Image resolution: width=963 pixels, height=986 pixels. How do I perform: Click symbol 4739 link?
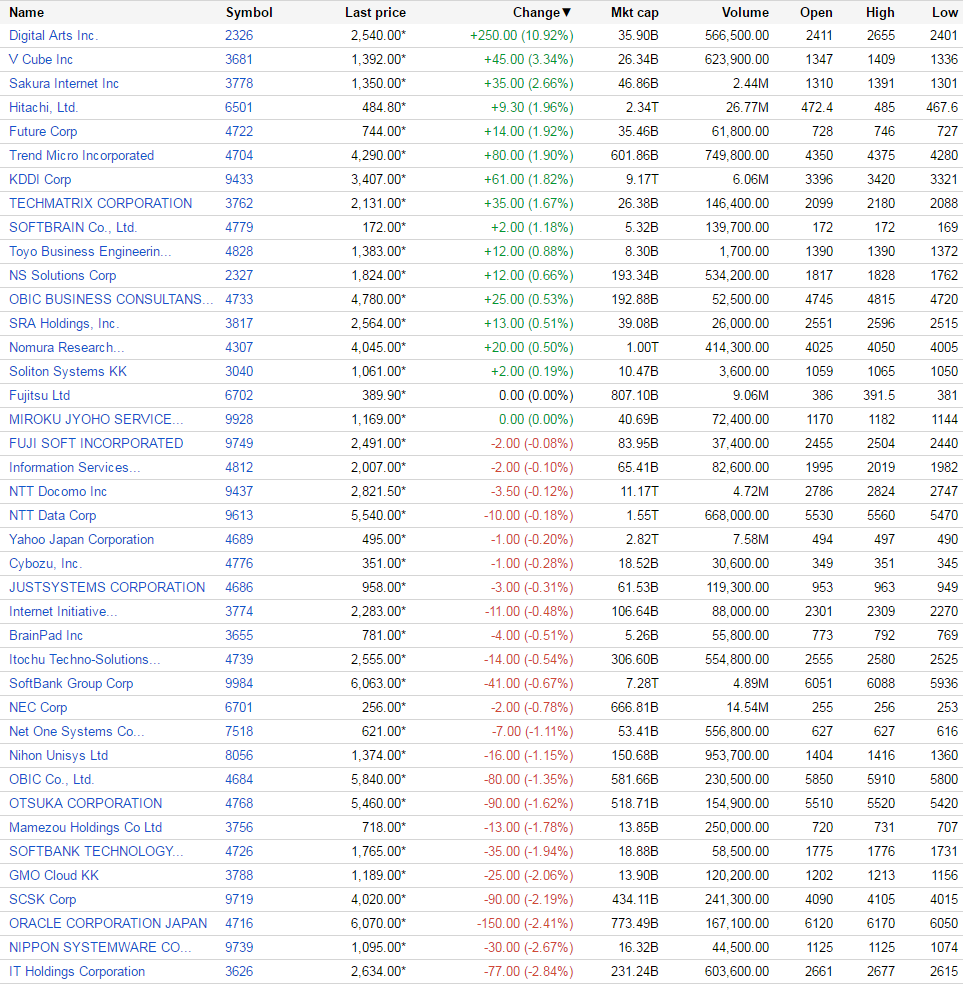[239, 659]
